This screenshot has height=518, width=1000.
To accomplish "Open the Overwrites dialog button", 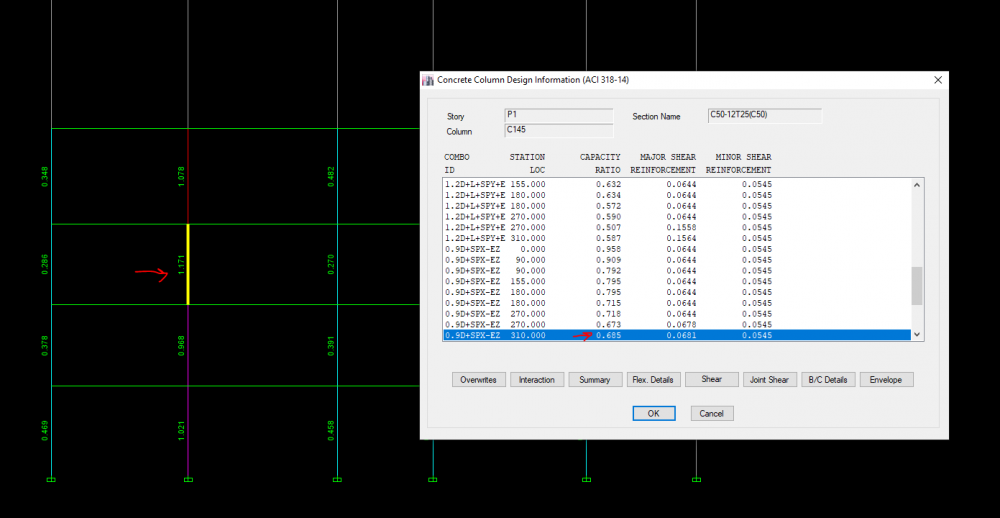I will [x=479, y=380].
